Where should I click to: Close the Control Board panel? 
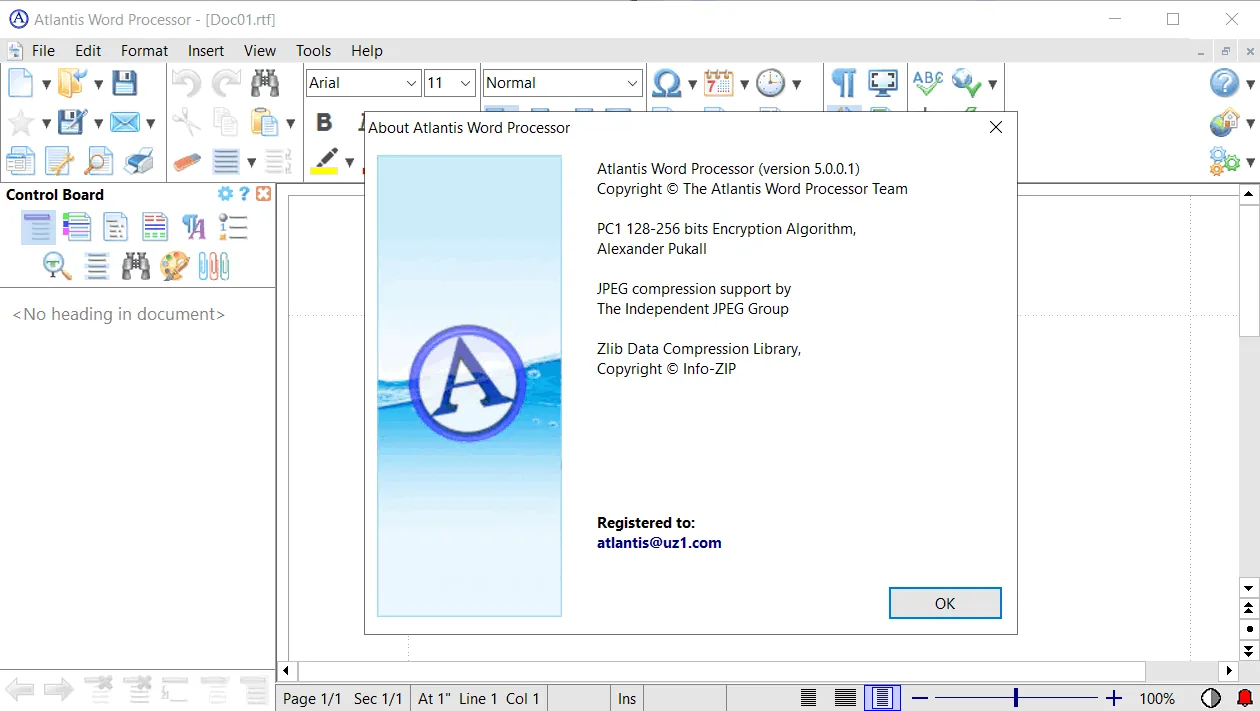[264, 194]
